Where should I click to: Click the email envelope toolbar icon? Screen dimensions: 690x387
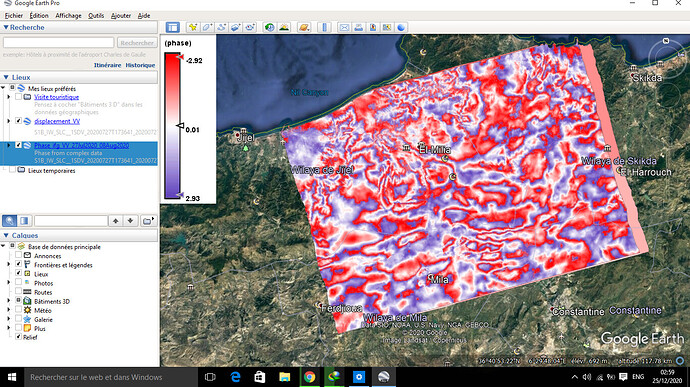(344, 27)
